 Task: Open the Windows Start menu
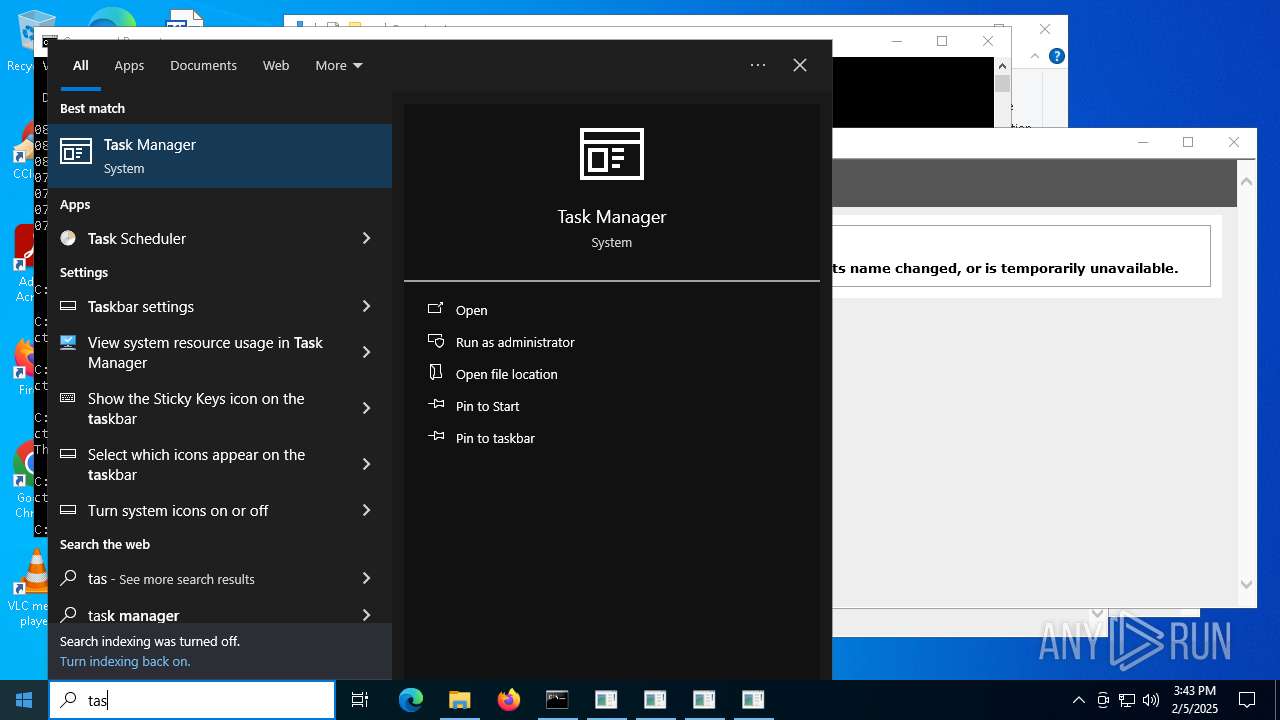pyautogui.click(x=24, y=700)
